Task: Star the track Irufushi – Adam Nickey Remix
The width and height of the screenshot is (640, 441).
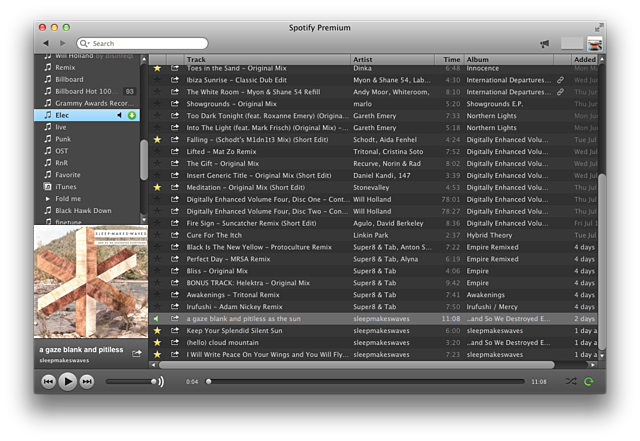Action: (x=157, y=307)
